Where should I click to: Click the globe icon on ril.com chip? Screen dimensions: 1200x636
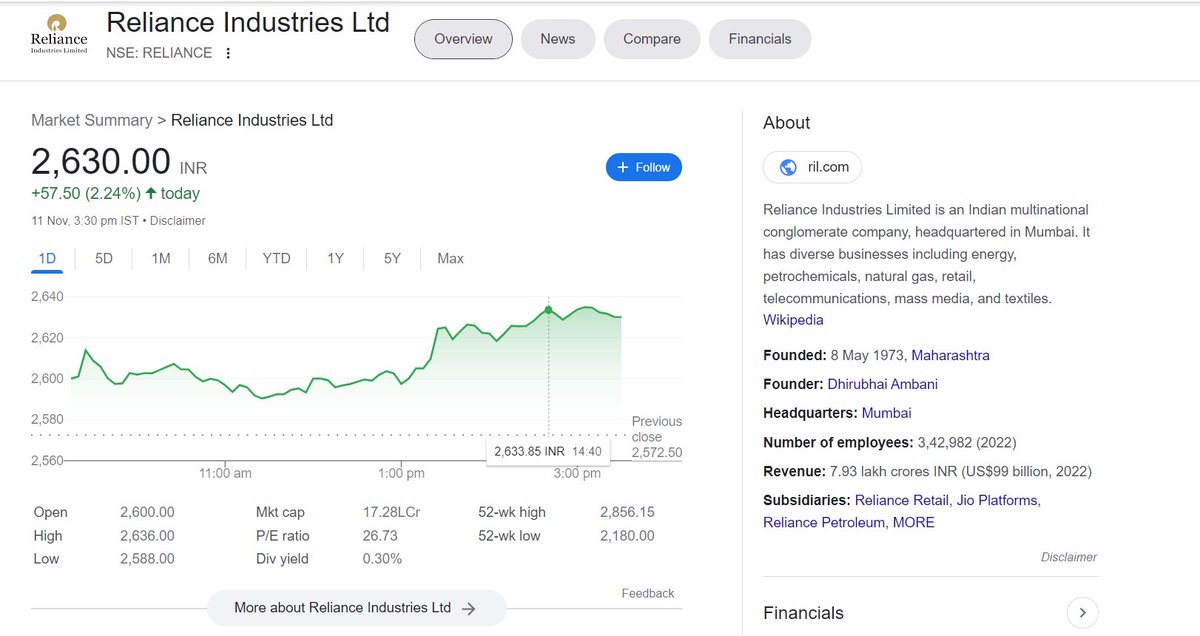(x=788, y=167)
